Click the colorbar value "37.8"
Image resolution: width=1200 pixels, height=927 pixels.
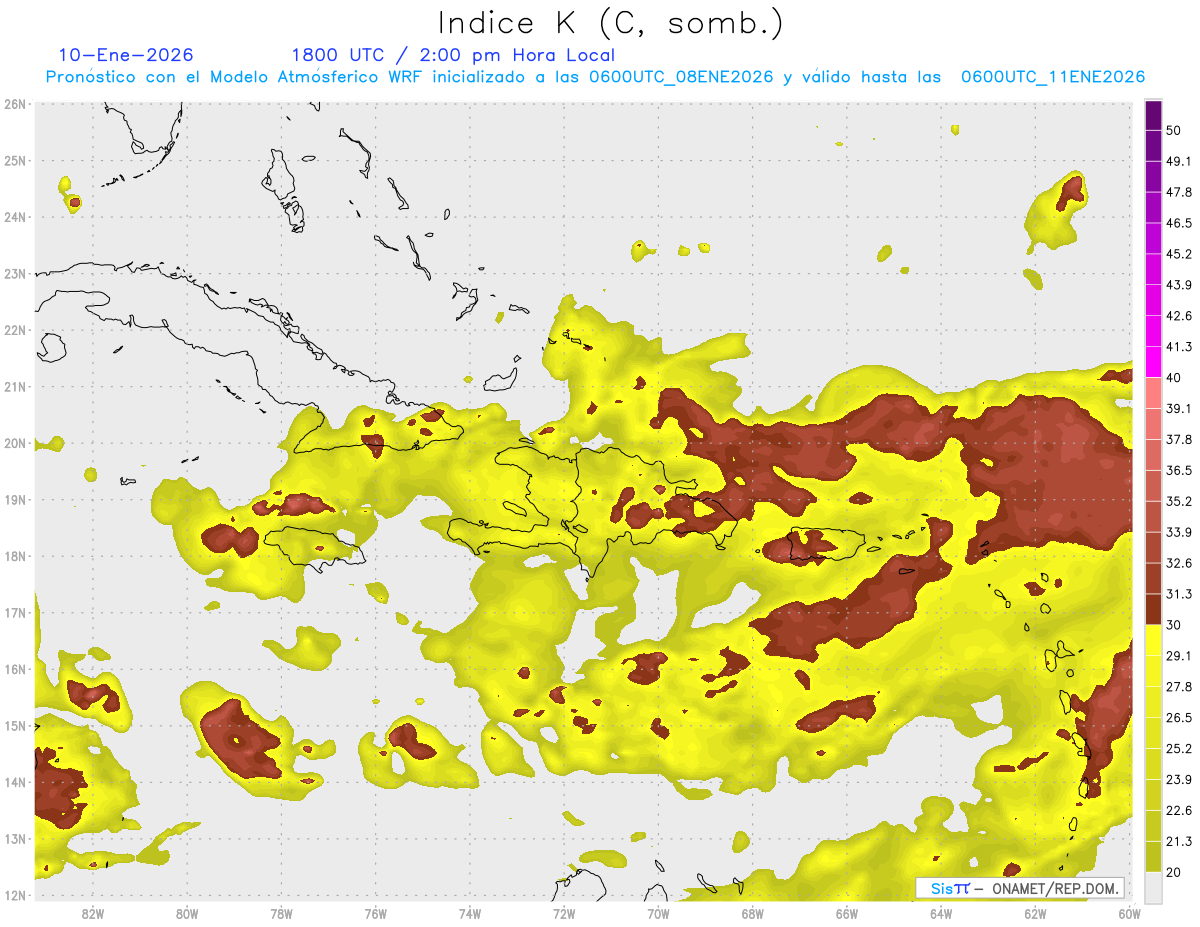coord(1178,439)
